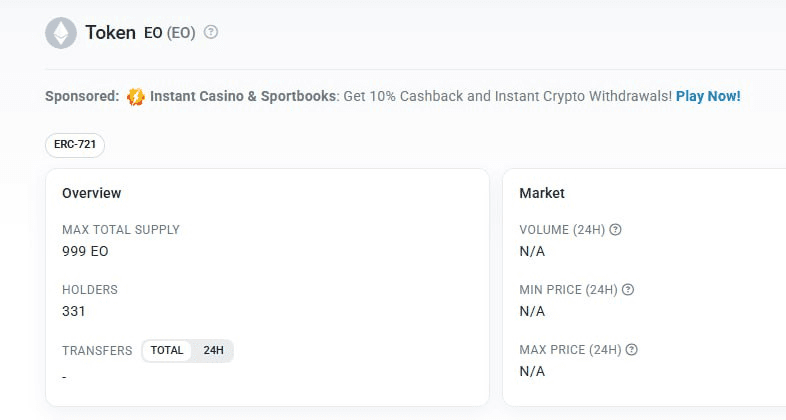
Task: Click the Market card heading
Action: point(542,193)
